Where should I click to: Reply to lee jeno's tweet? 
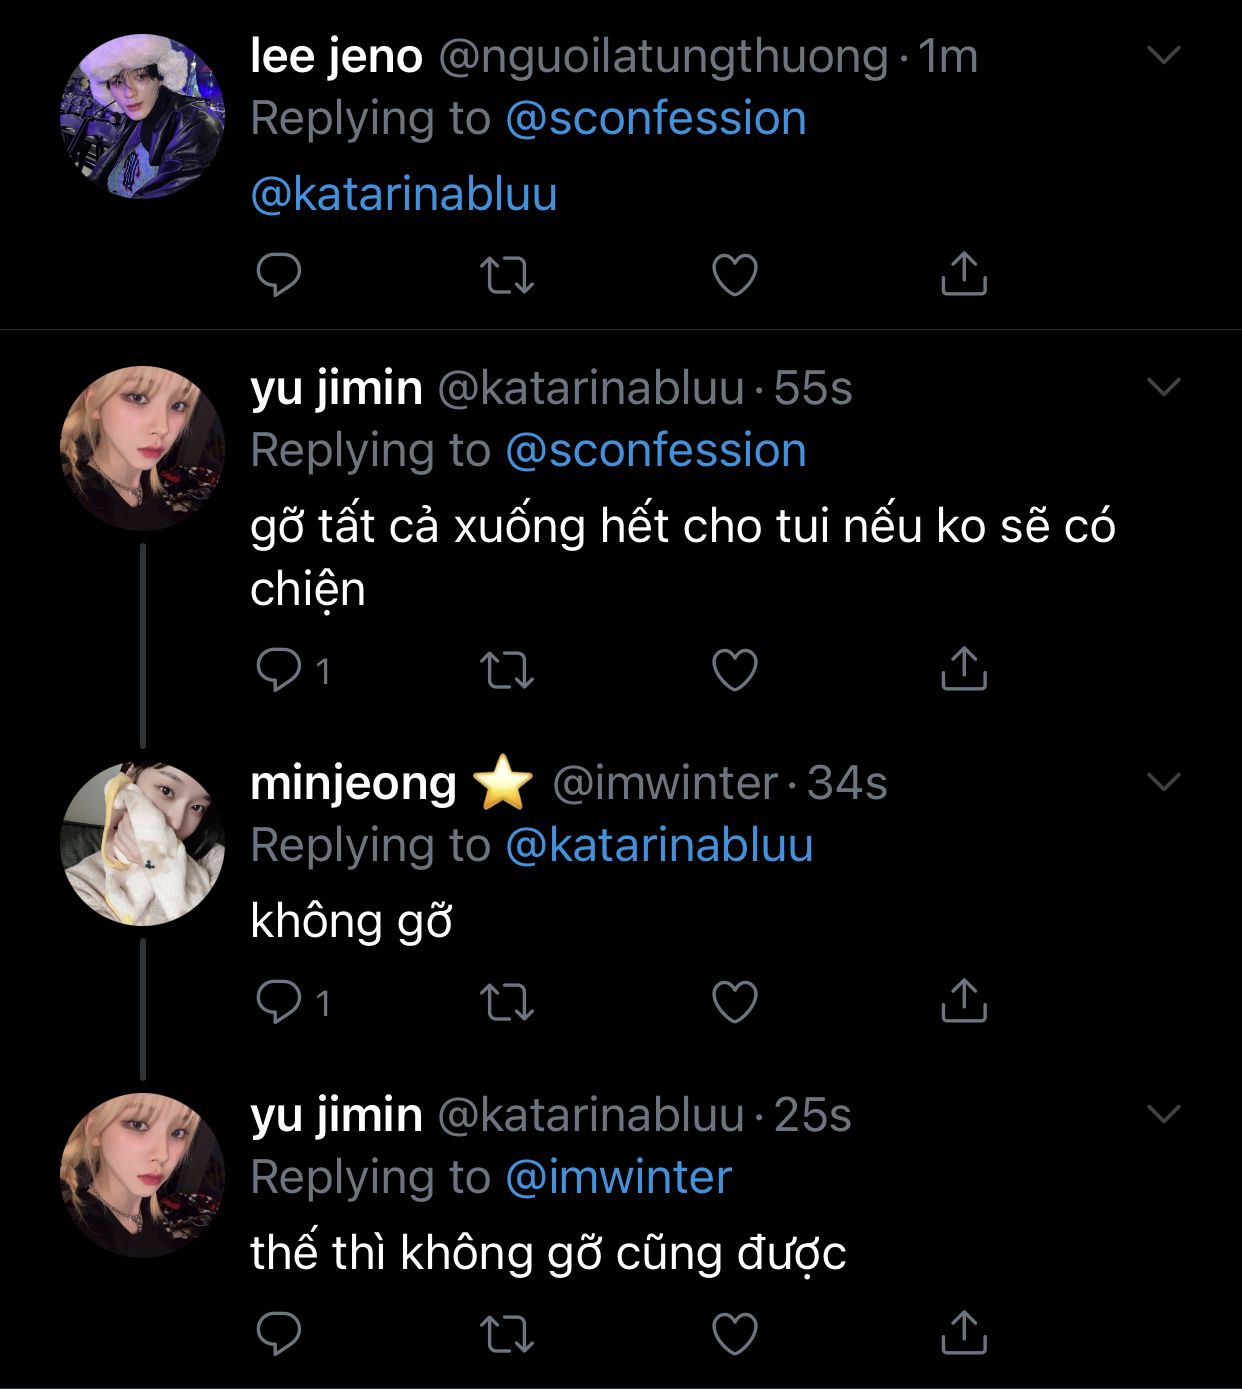(x=279, y=275)
